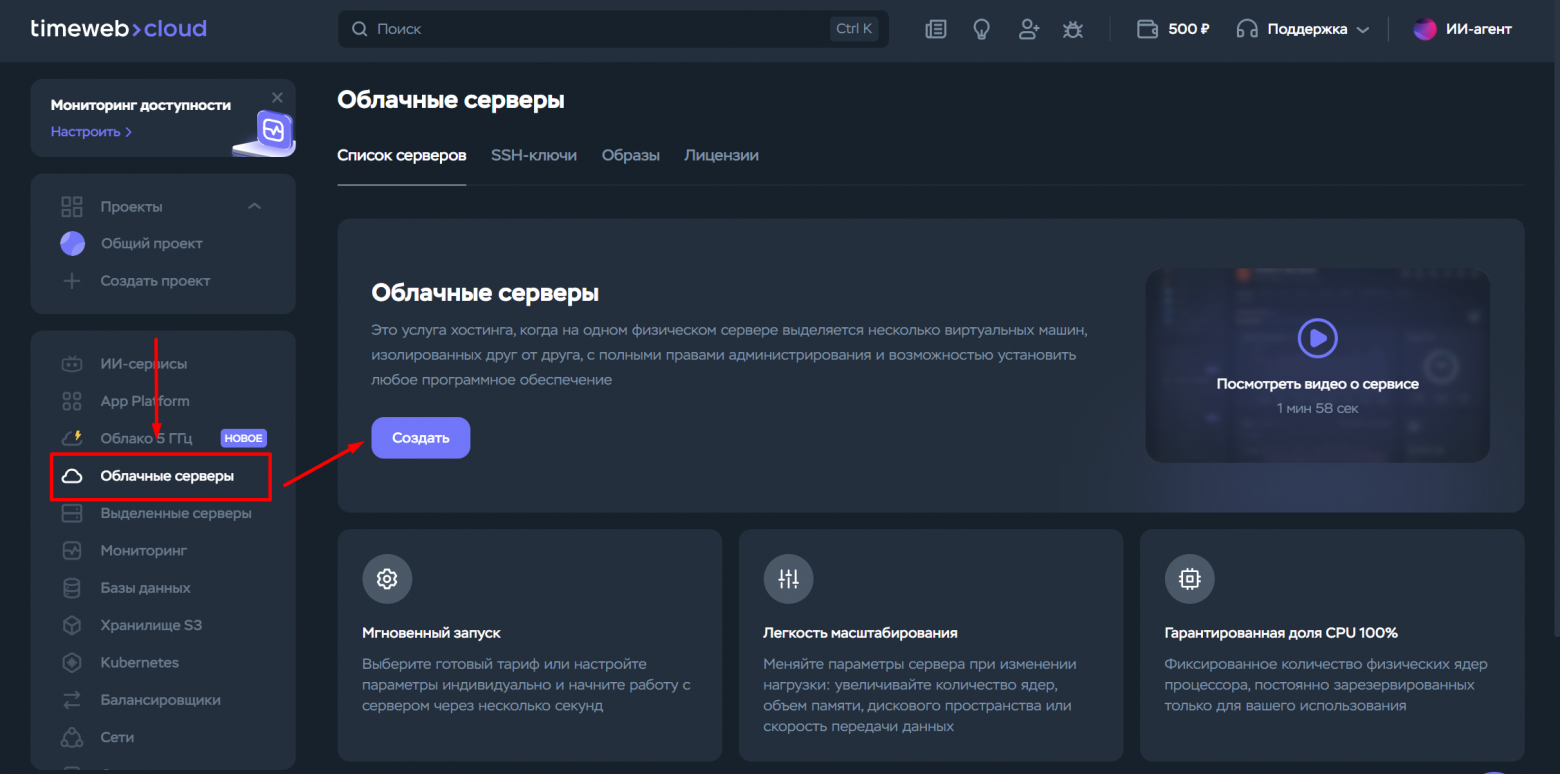Click the Посмотреть видео о сервисе text
This screenshot has height=774, width=1560.
(1317, 384)
